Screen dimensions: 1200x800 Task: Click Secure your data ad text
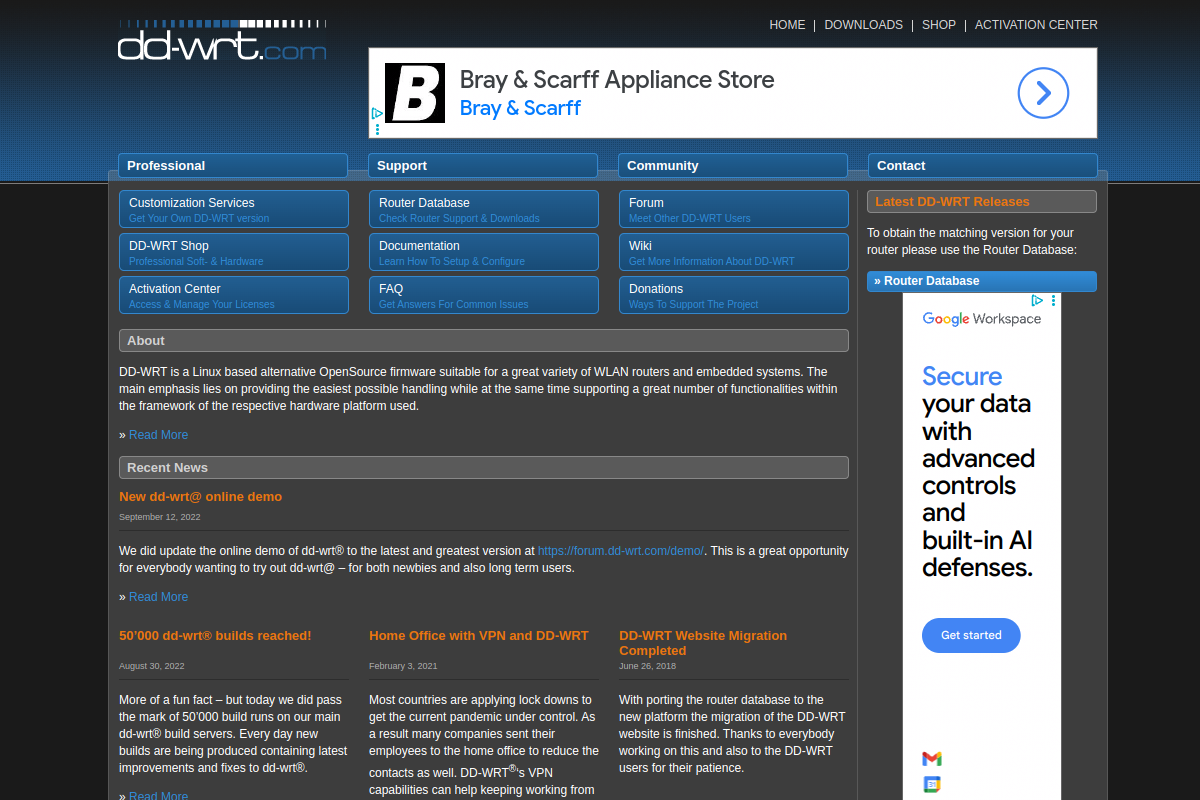[978, 472]
